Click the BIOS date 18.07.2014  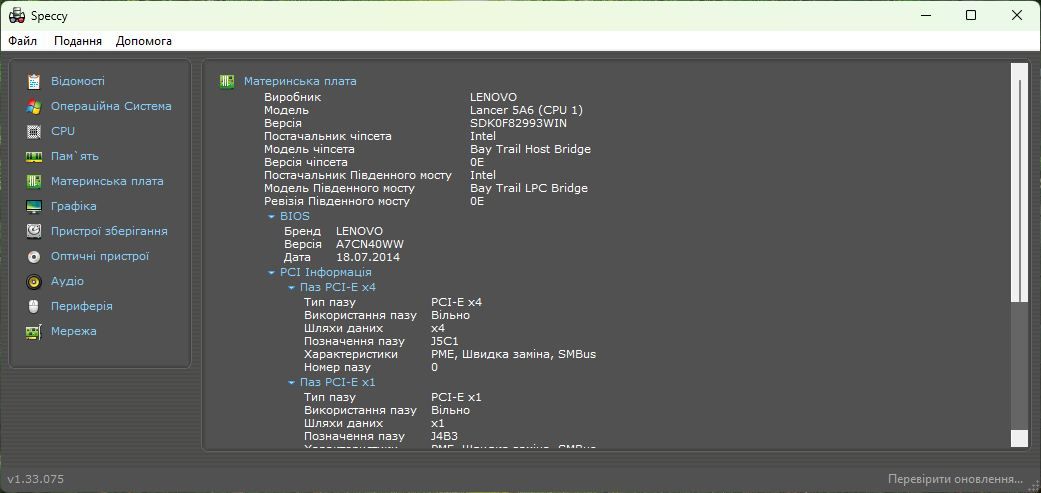point(368,257)
